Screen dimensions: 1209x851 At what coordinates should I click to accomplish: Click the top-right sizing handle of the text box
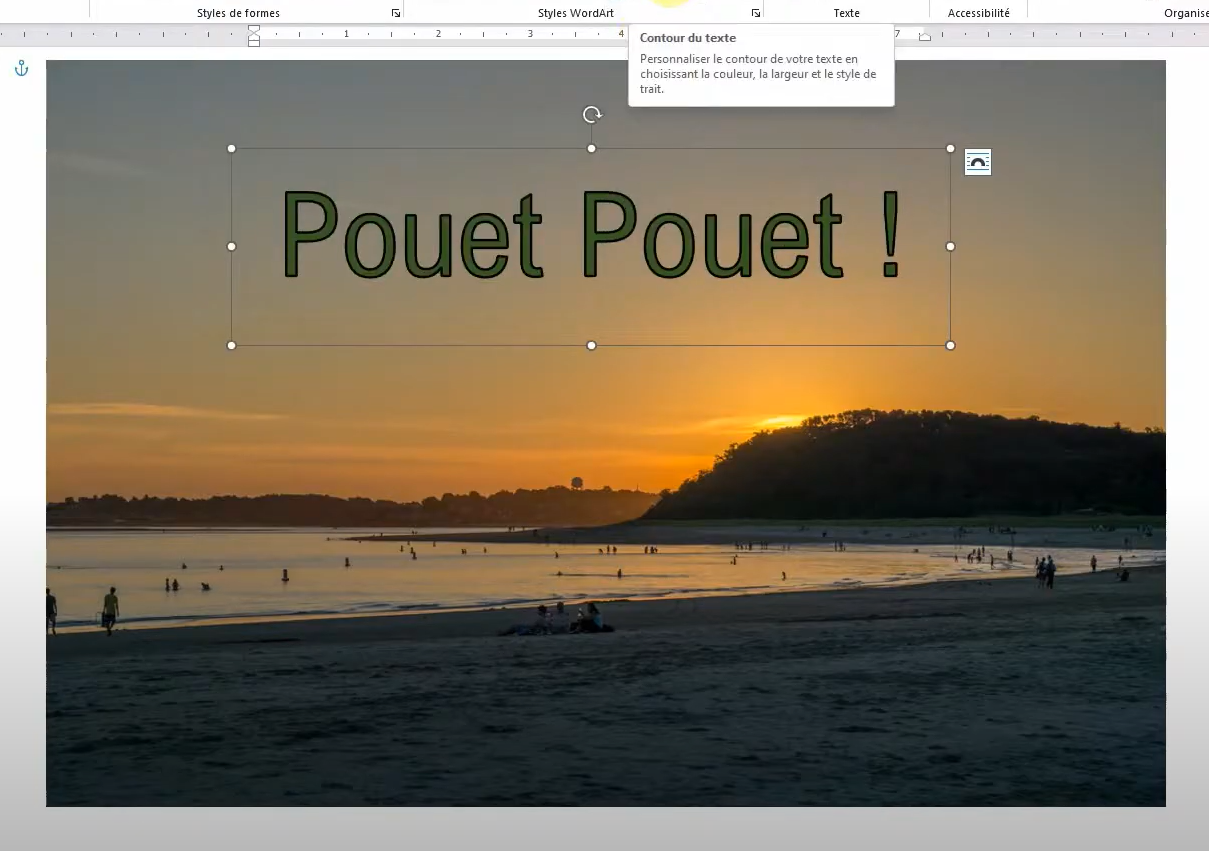coord(951,149)
